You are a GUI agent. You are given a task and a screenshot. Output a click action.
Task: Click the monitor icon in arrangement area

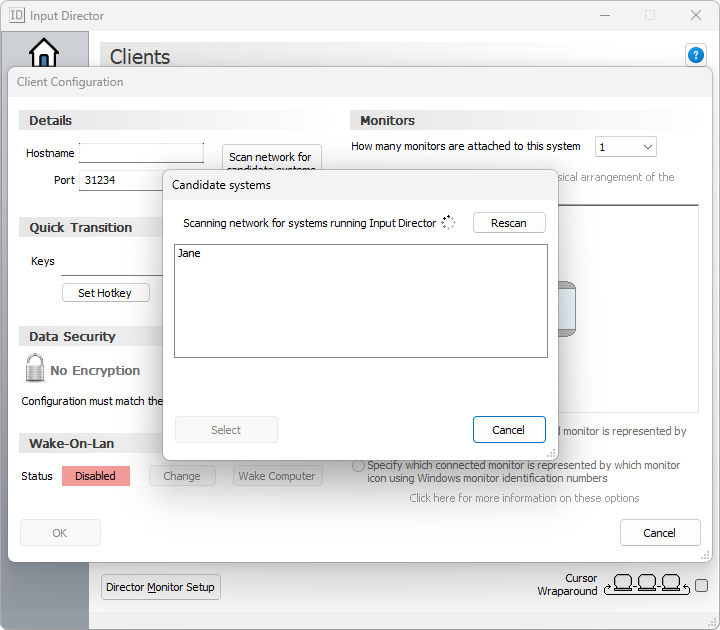tap(567, 309)
